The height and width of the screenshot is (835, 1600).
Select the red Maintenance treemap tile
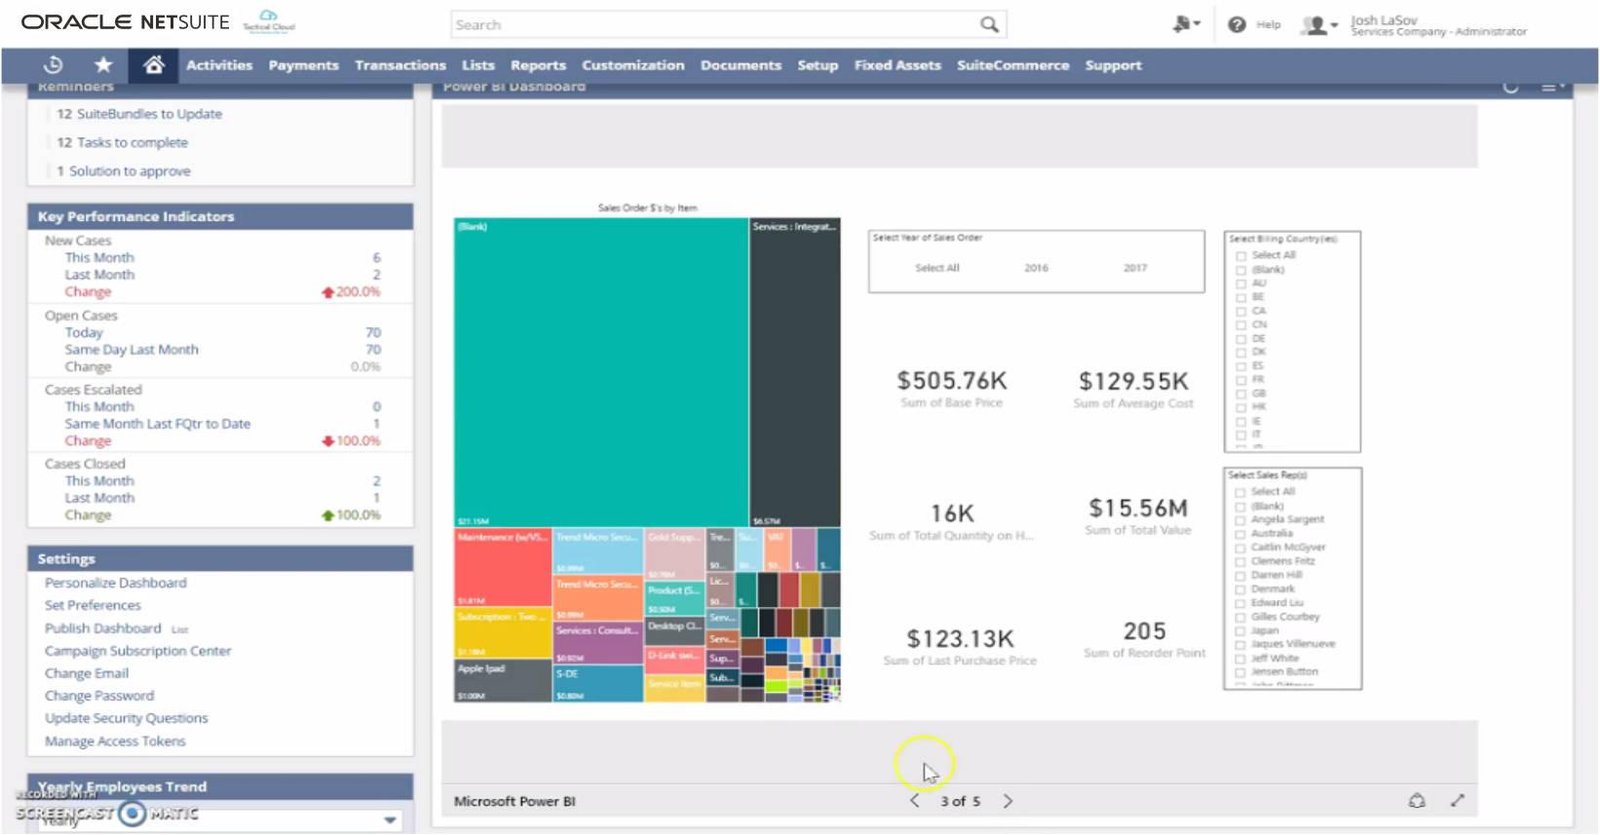pyautogui.click(x=503, y=568)
